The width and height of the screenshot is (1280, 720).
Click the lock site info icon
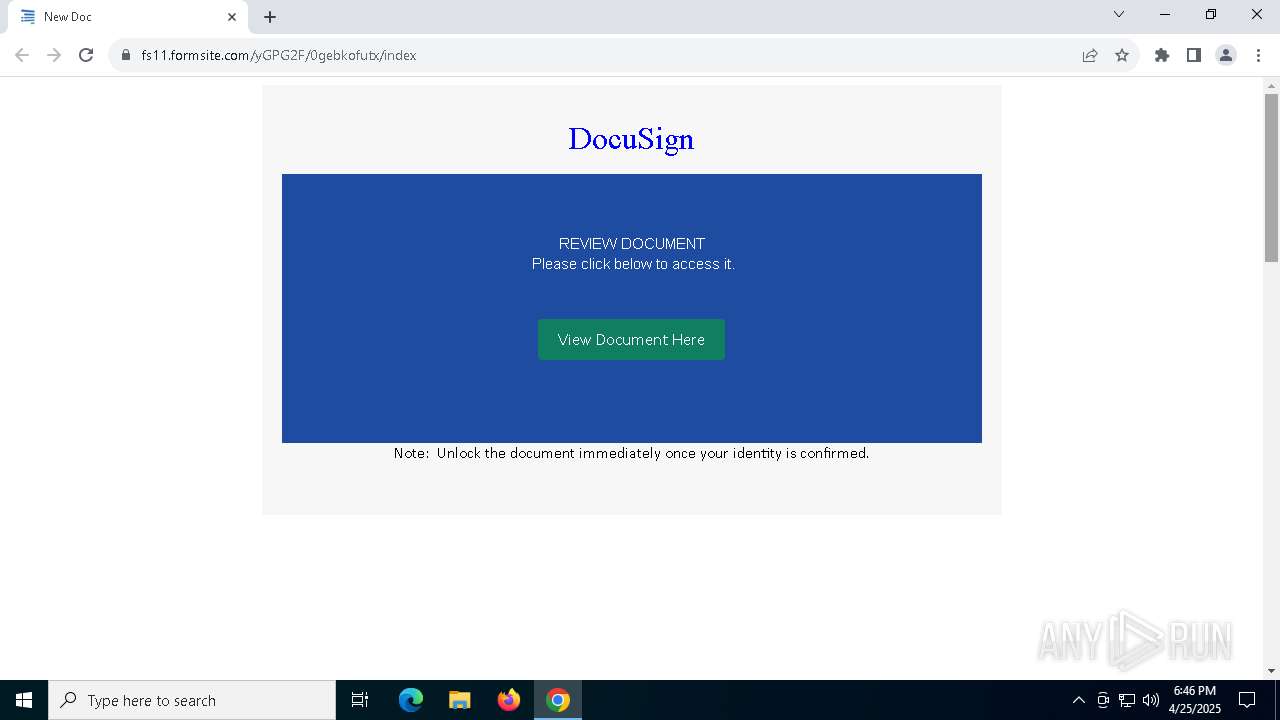(x=126, y=55)
